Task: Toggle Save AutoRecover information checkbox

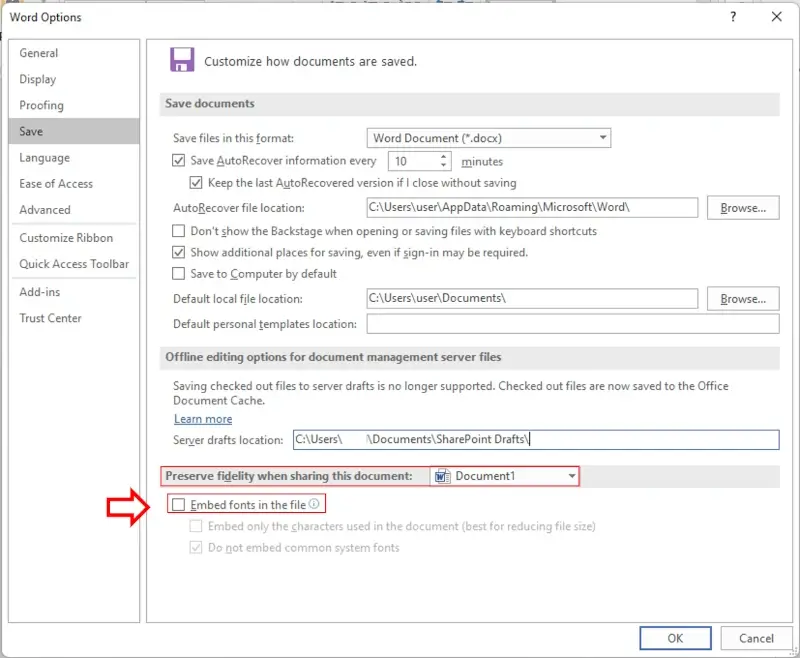Action: [x=178, y=161]
